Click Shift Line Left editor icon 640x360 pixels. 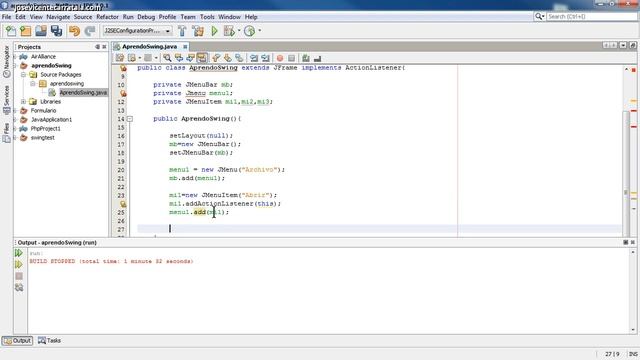click(254, 58)
